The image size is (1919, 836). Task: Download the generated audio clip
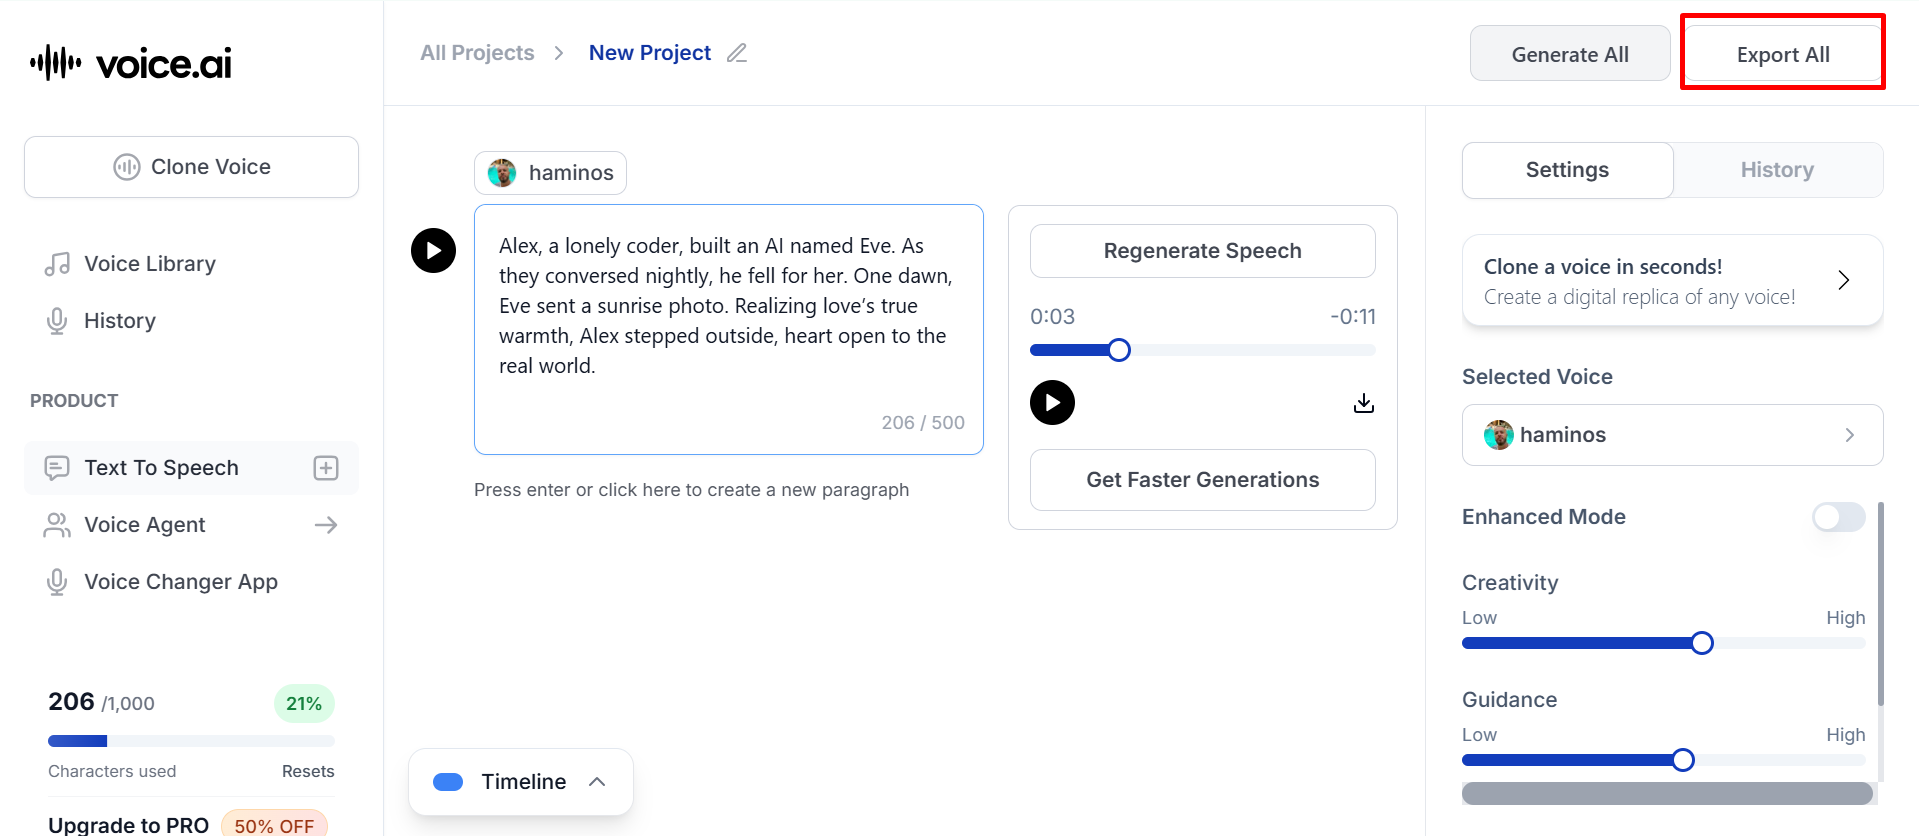1363,403
